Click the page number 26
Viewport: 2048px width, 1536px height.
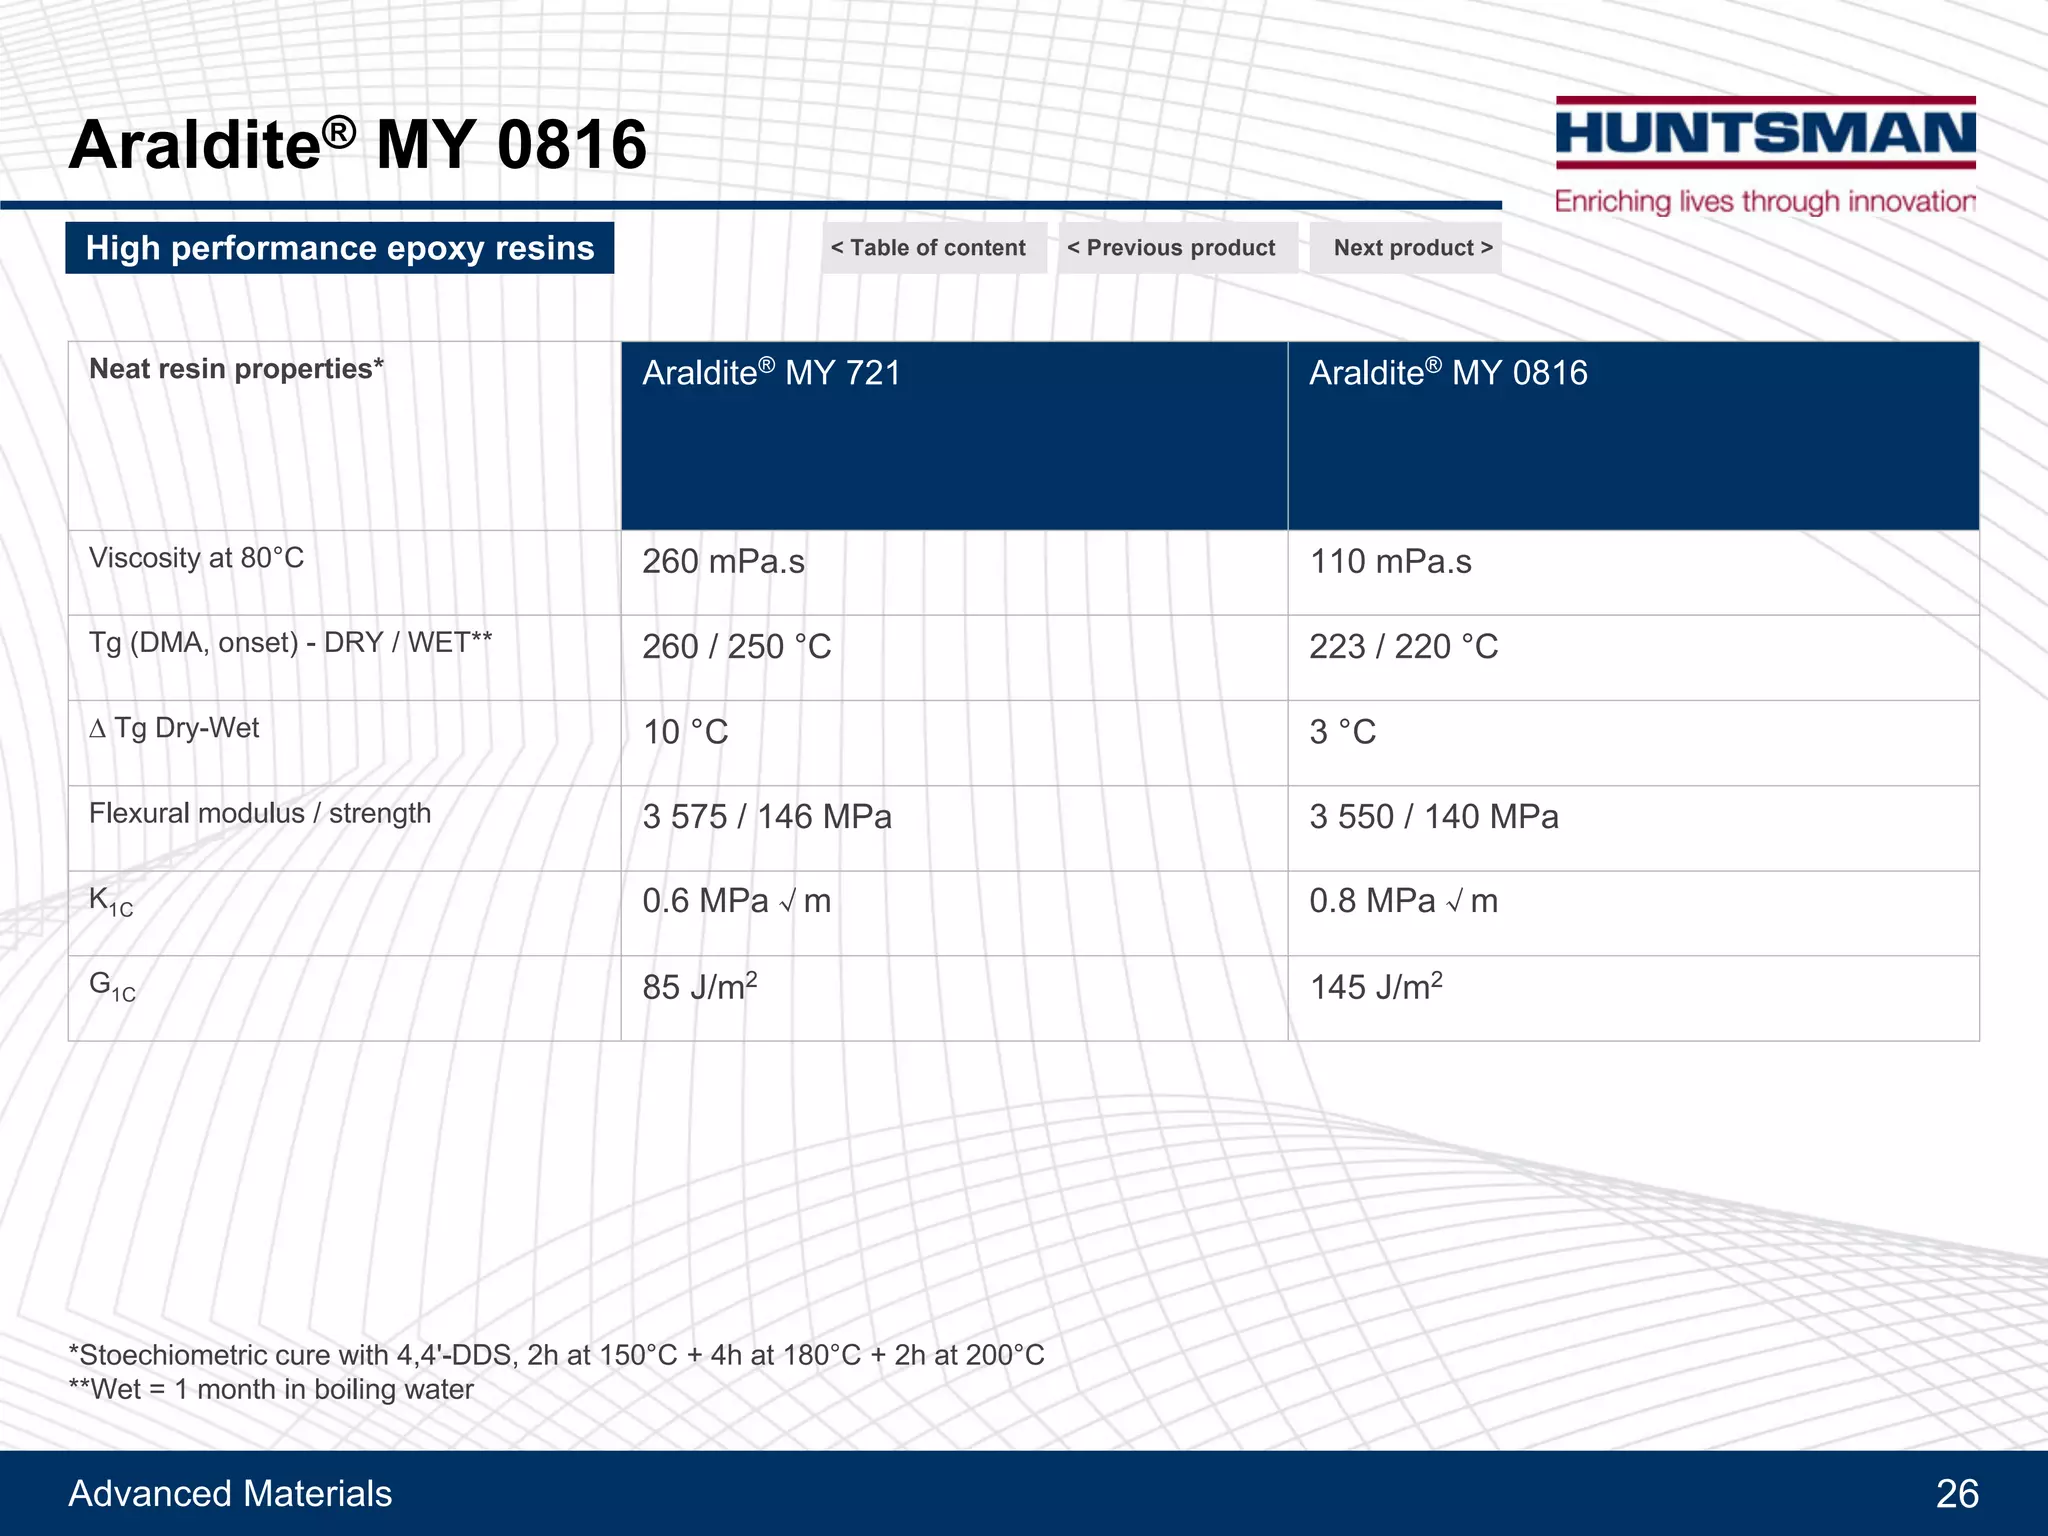1956,1493
